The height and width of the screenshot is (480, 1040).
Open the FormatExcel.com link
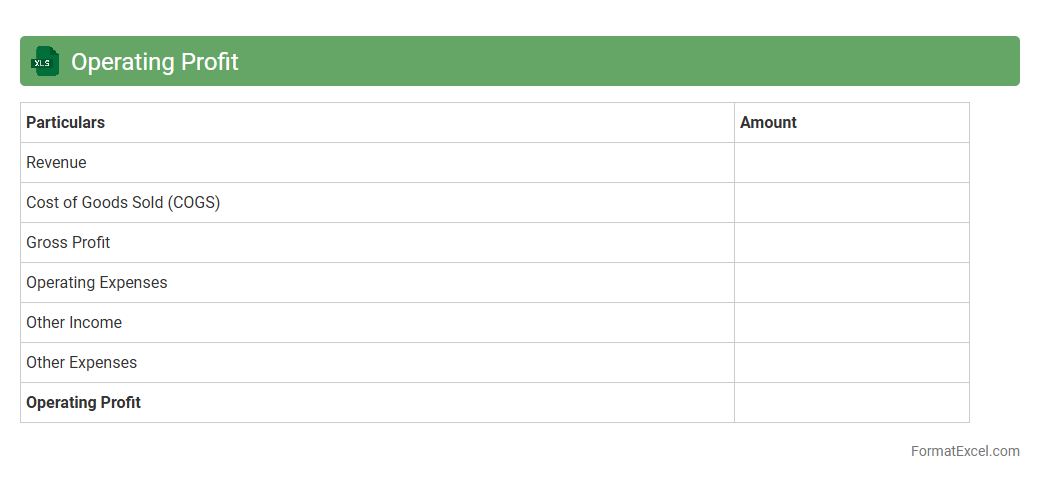point(965,451)
